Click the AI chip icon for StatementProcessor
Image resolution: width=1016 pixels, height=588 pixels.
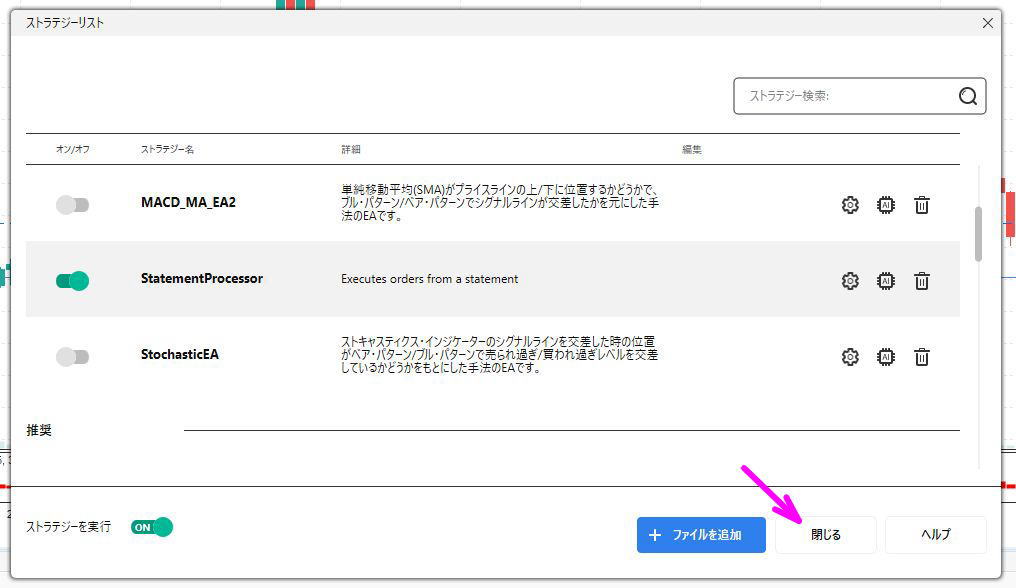[886, 281]
